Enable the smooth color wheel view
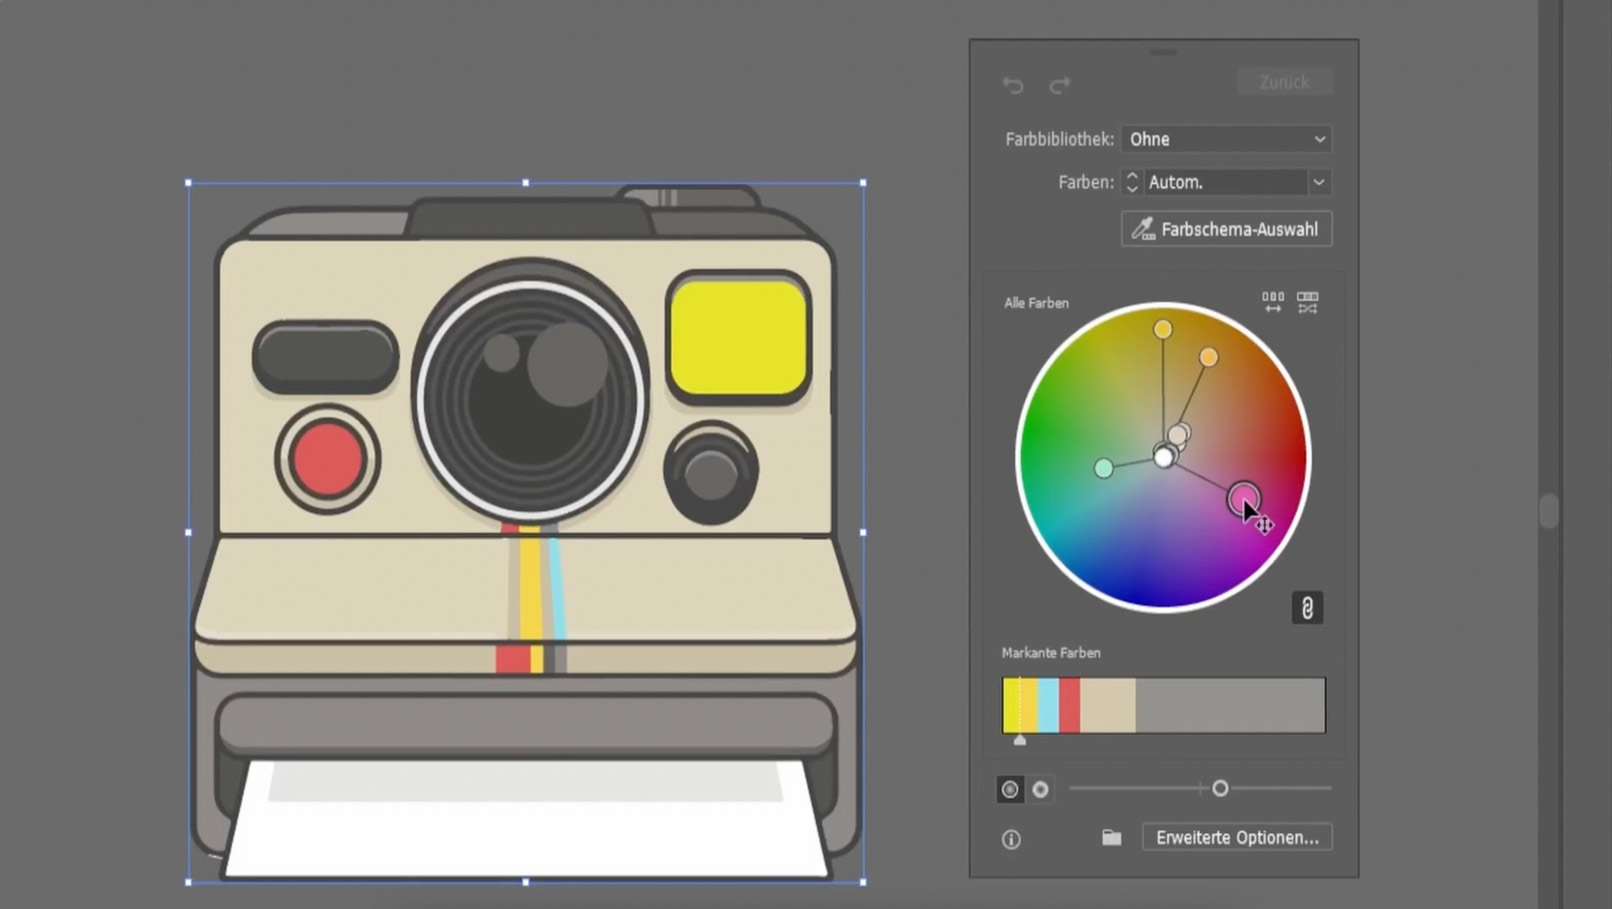Image resolution: width=1612 pixels, height=909 pixels. click(x=1009, y=789)
